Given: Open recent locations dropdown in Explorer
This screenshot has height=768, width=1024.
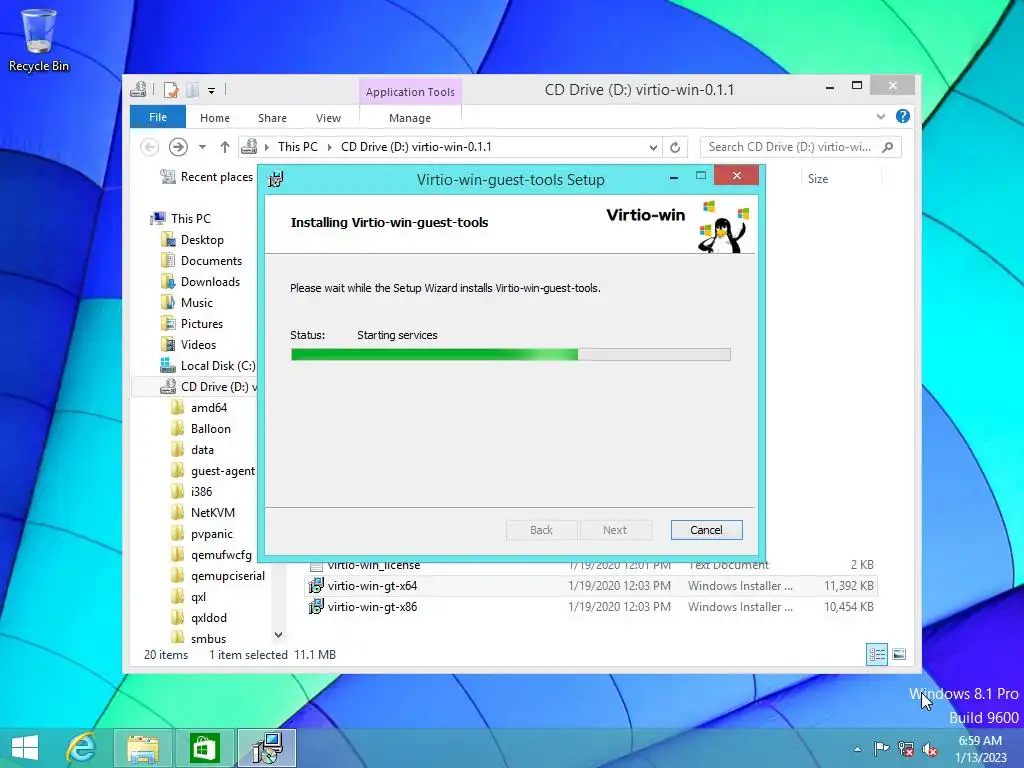Looking at the screenshot, I should tap(202, 147).
